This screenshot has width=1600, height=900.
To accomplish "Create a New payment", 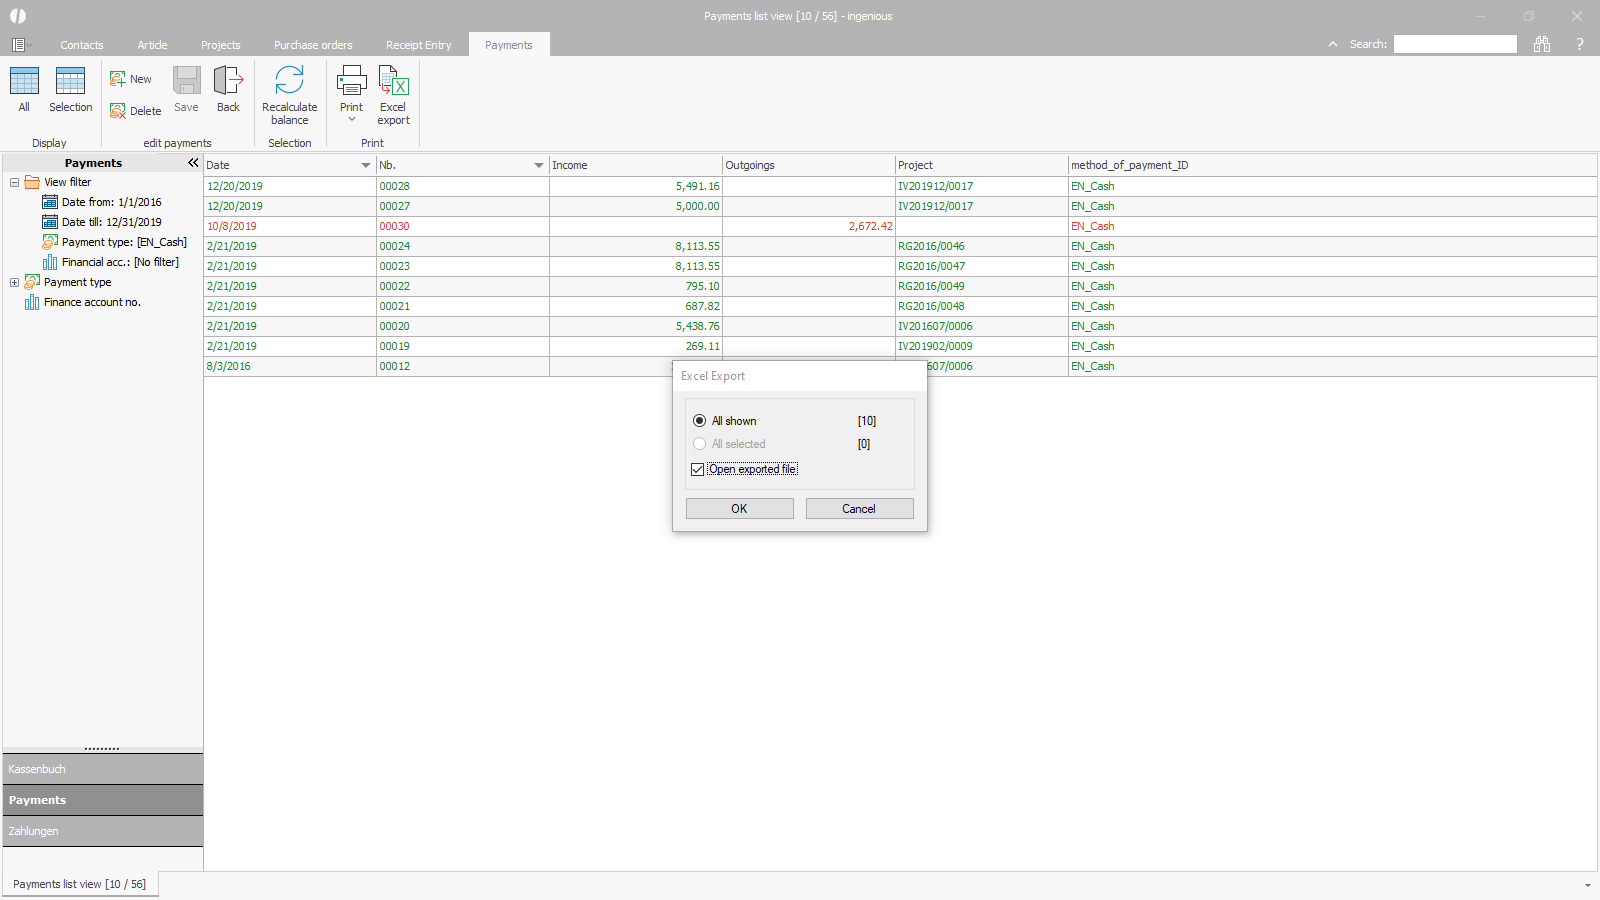I will (x=131, y=79).
